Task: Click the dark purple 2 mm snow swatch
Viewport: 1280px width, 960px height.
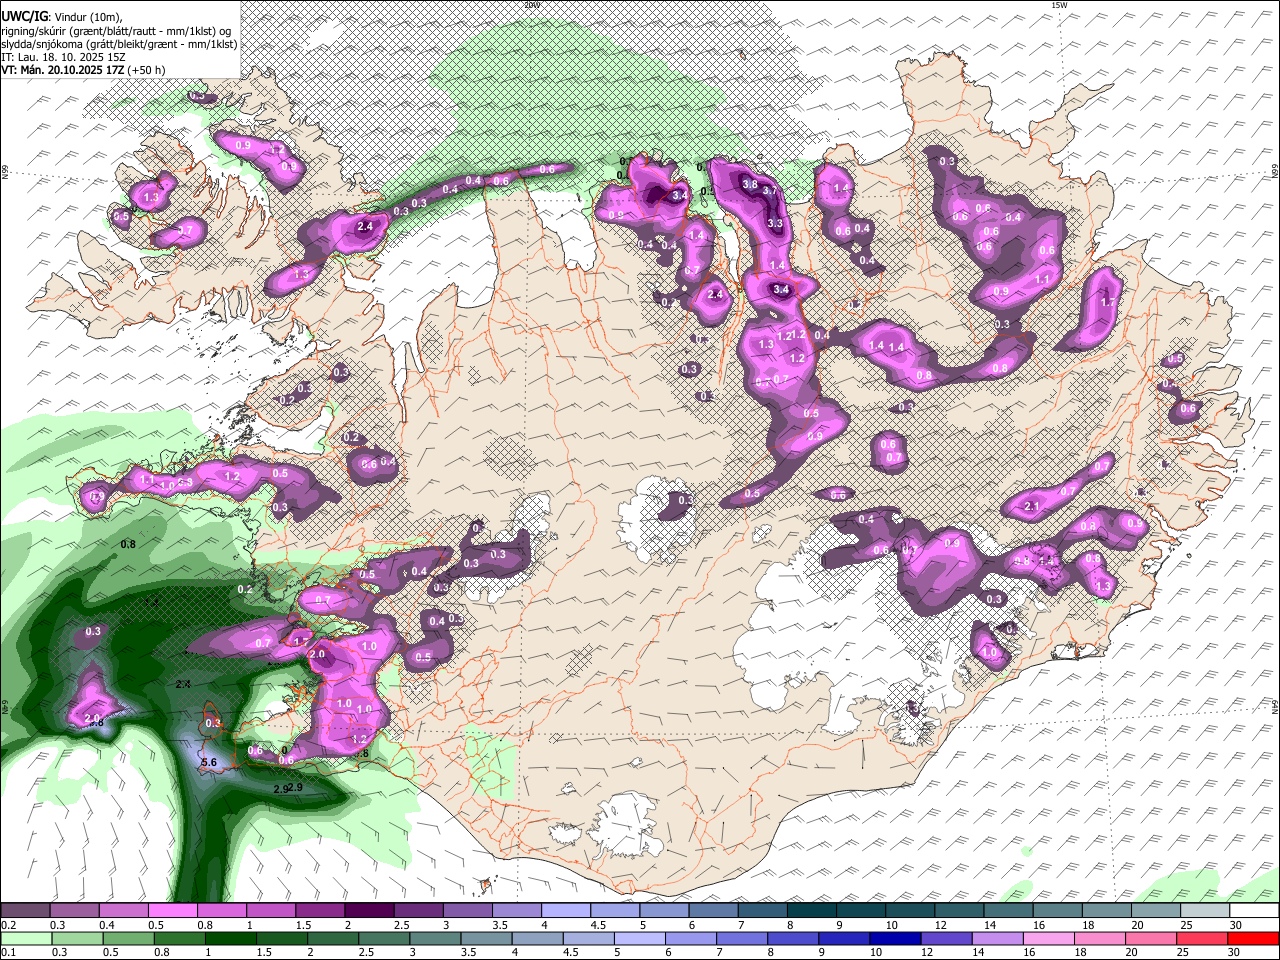Action: pyautogui.click(x=369, y=910)
